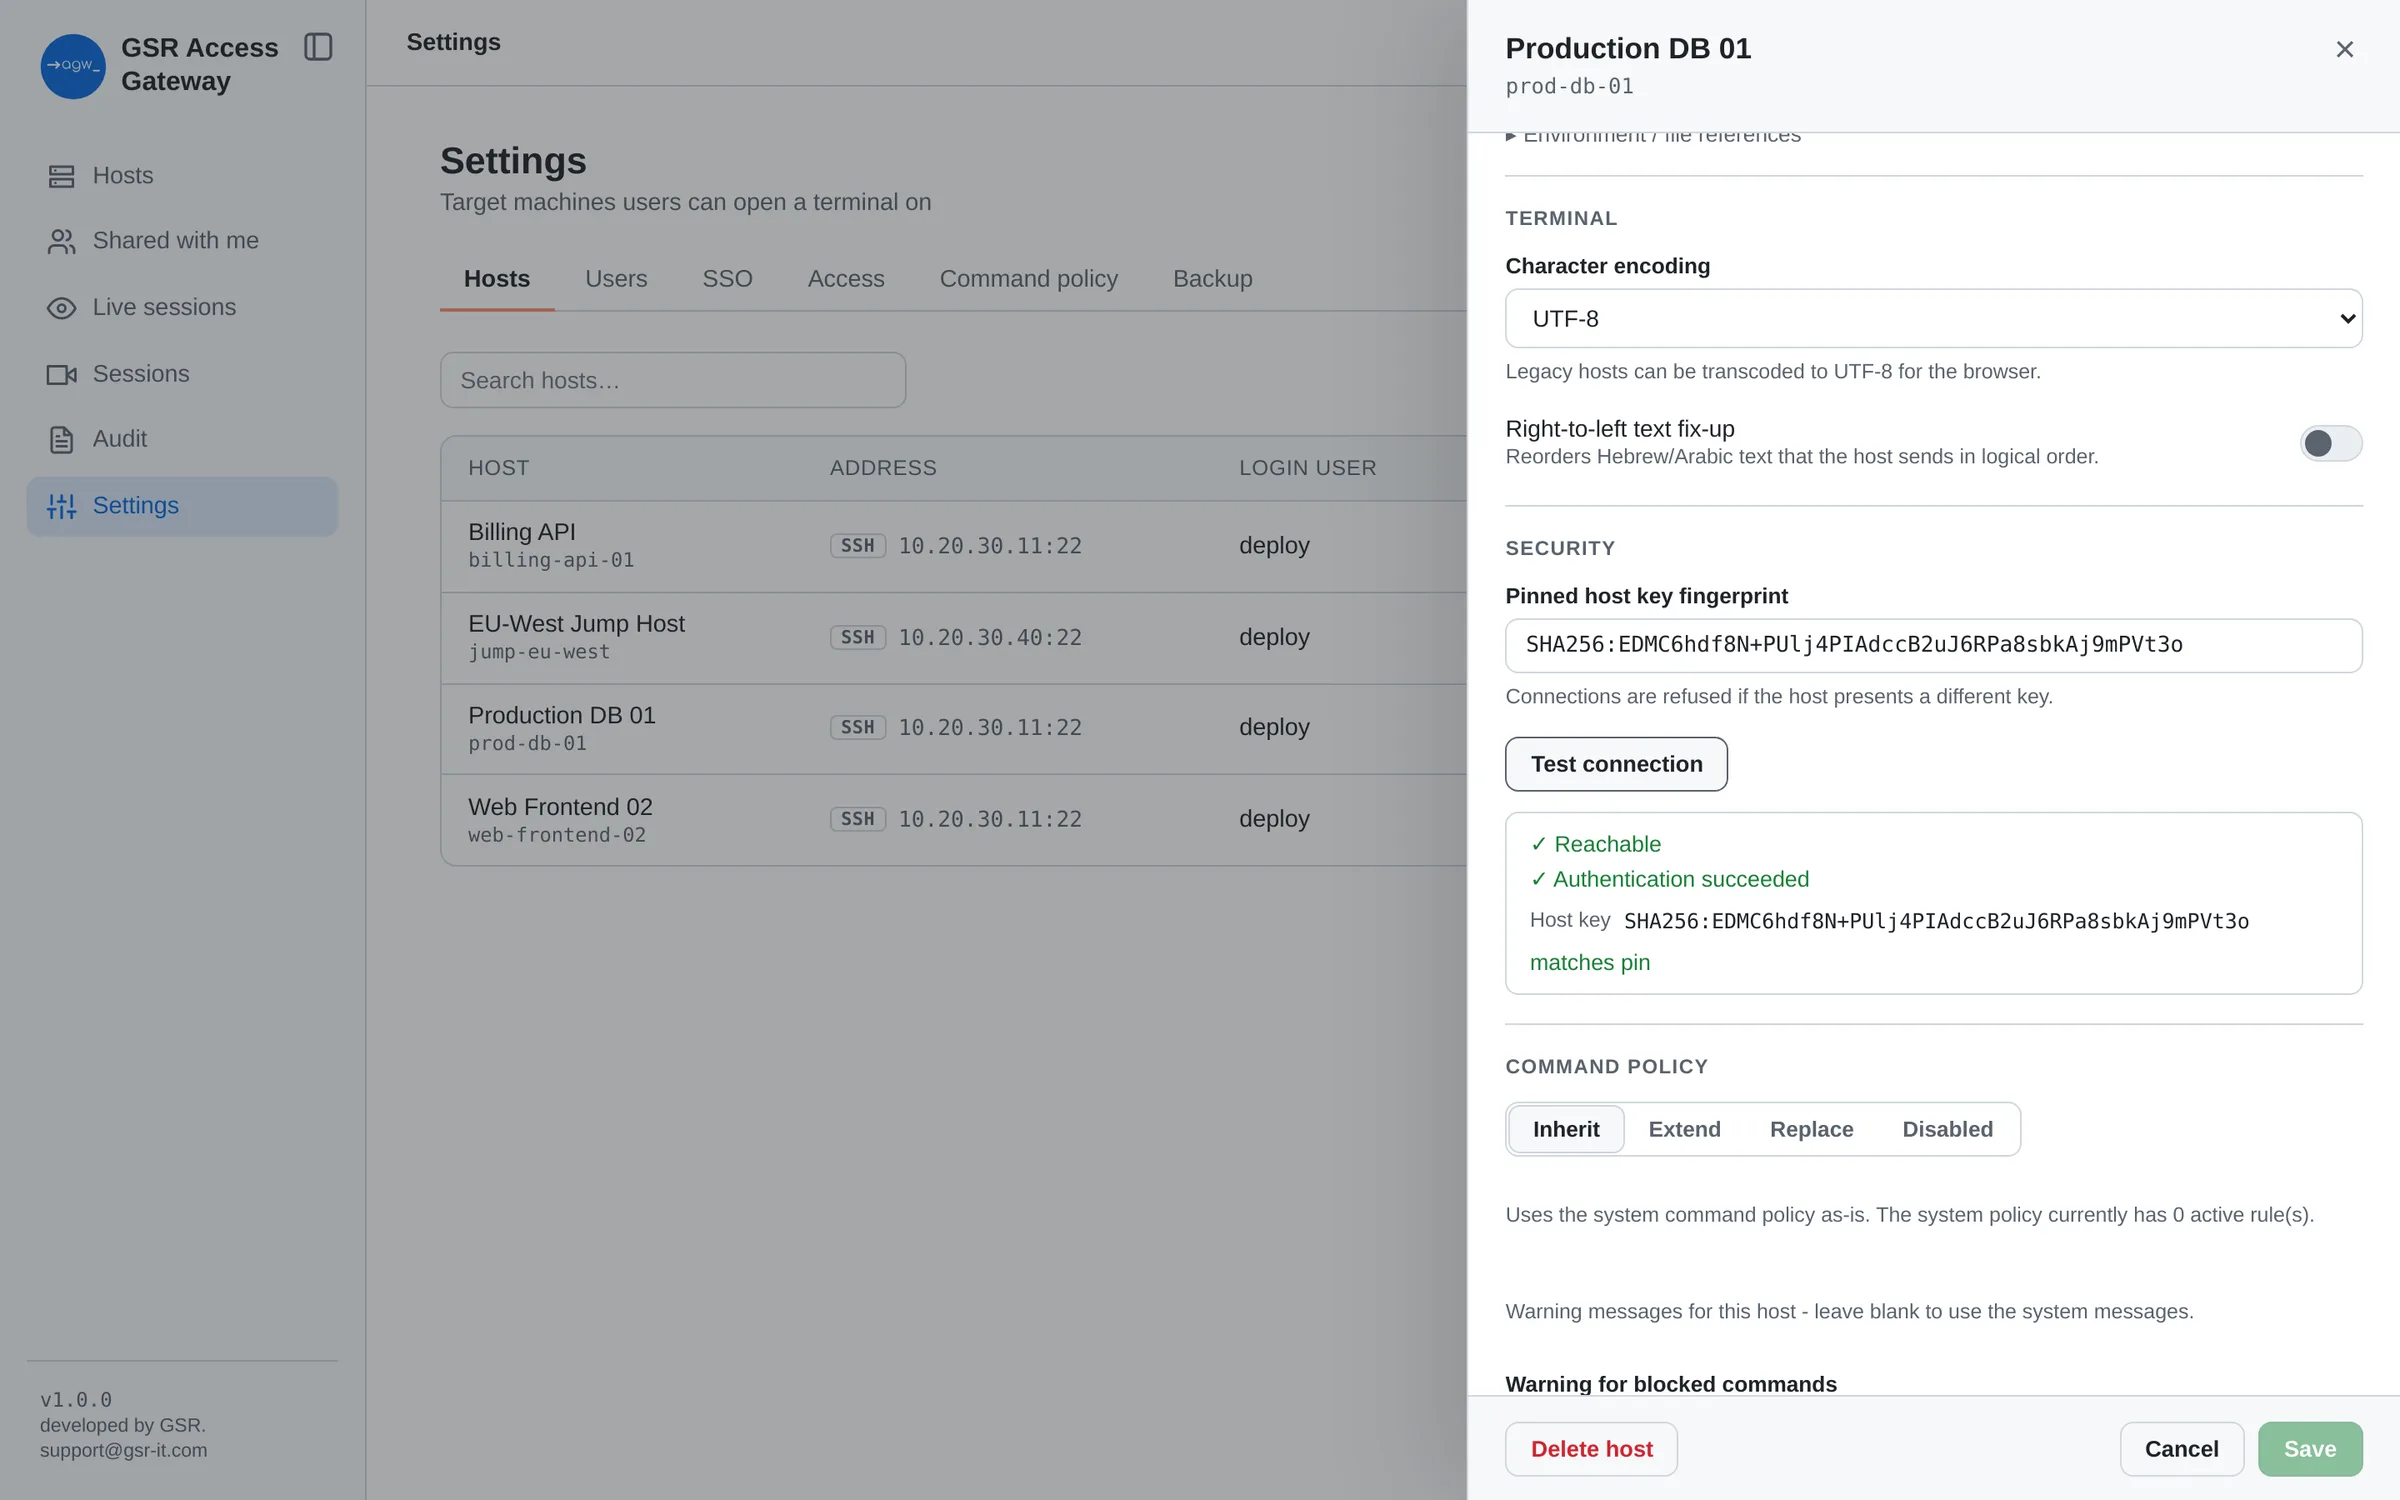This screenshot has width=2400, height=1500.
Task: Click the '✓ Reachable' status line
Action: [1595, 844]
